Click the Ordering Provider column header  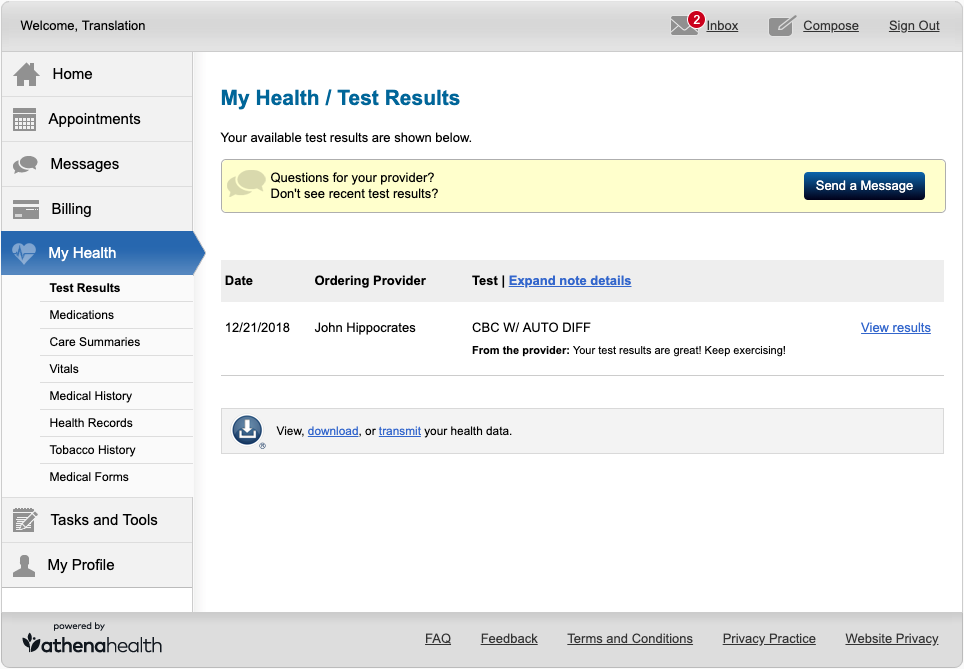click(370, 281)
